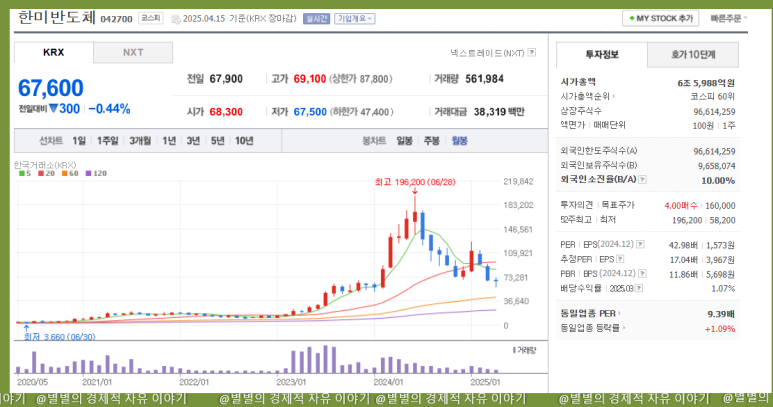Click the help icon beside 외국인소진율(B/A)
This screenshot has width=773, height=407.
tap(642, 179)
